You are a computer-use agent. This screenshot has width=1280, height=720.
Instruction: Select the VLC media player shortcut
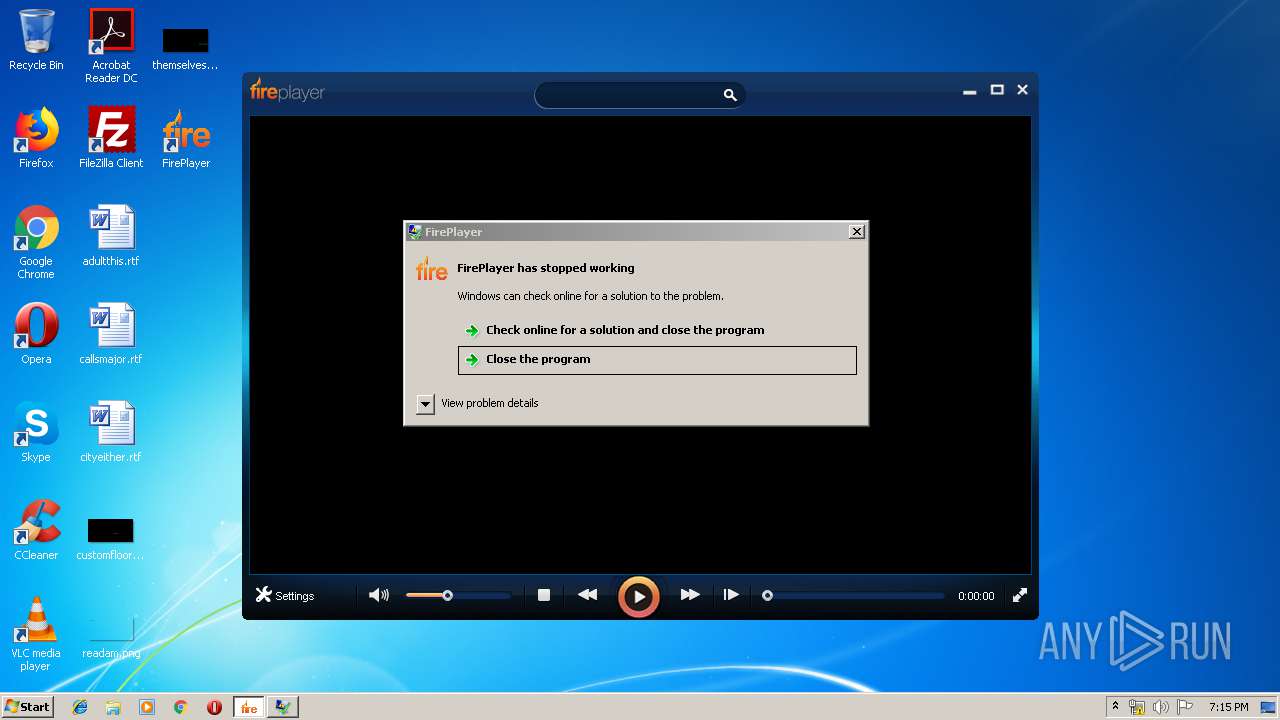(36, 634)
